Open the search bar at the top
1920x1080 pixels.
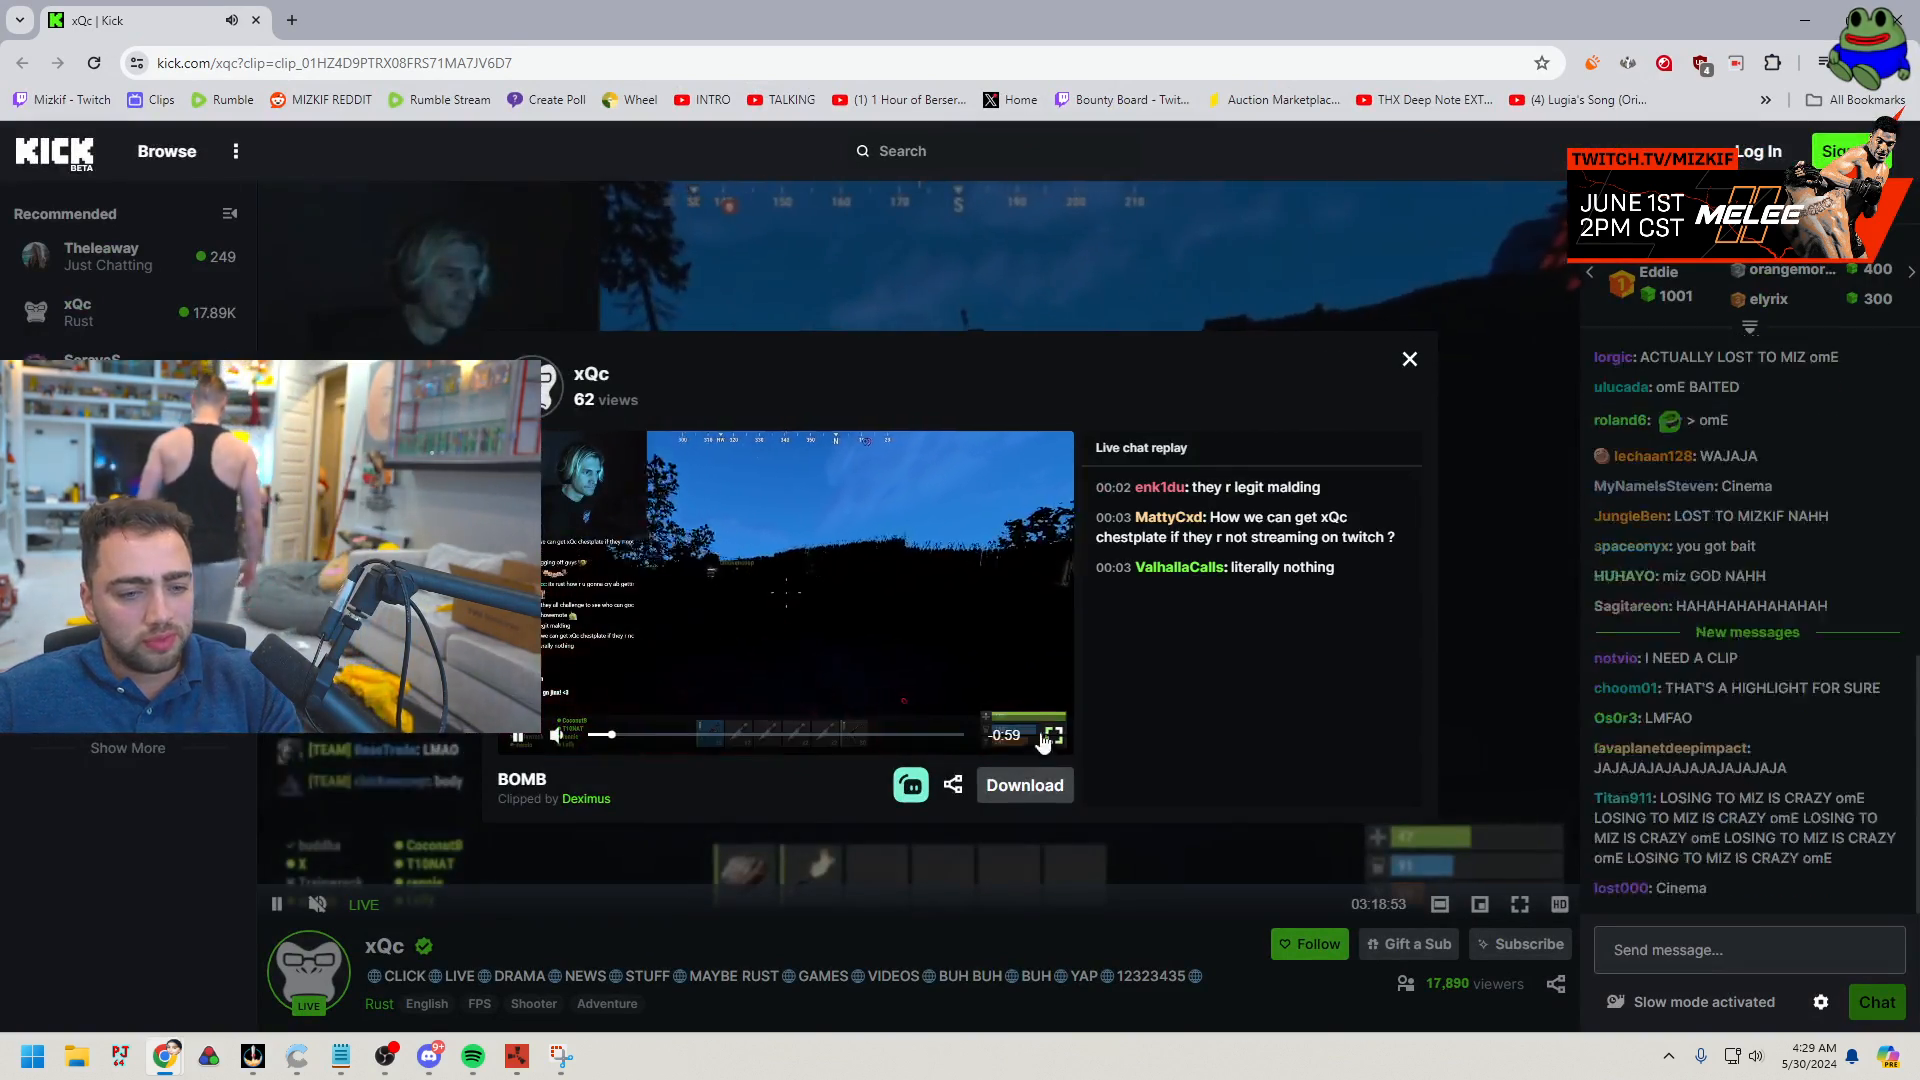[x=890, y=151]
